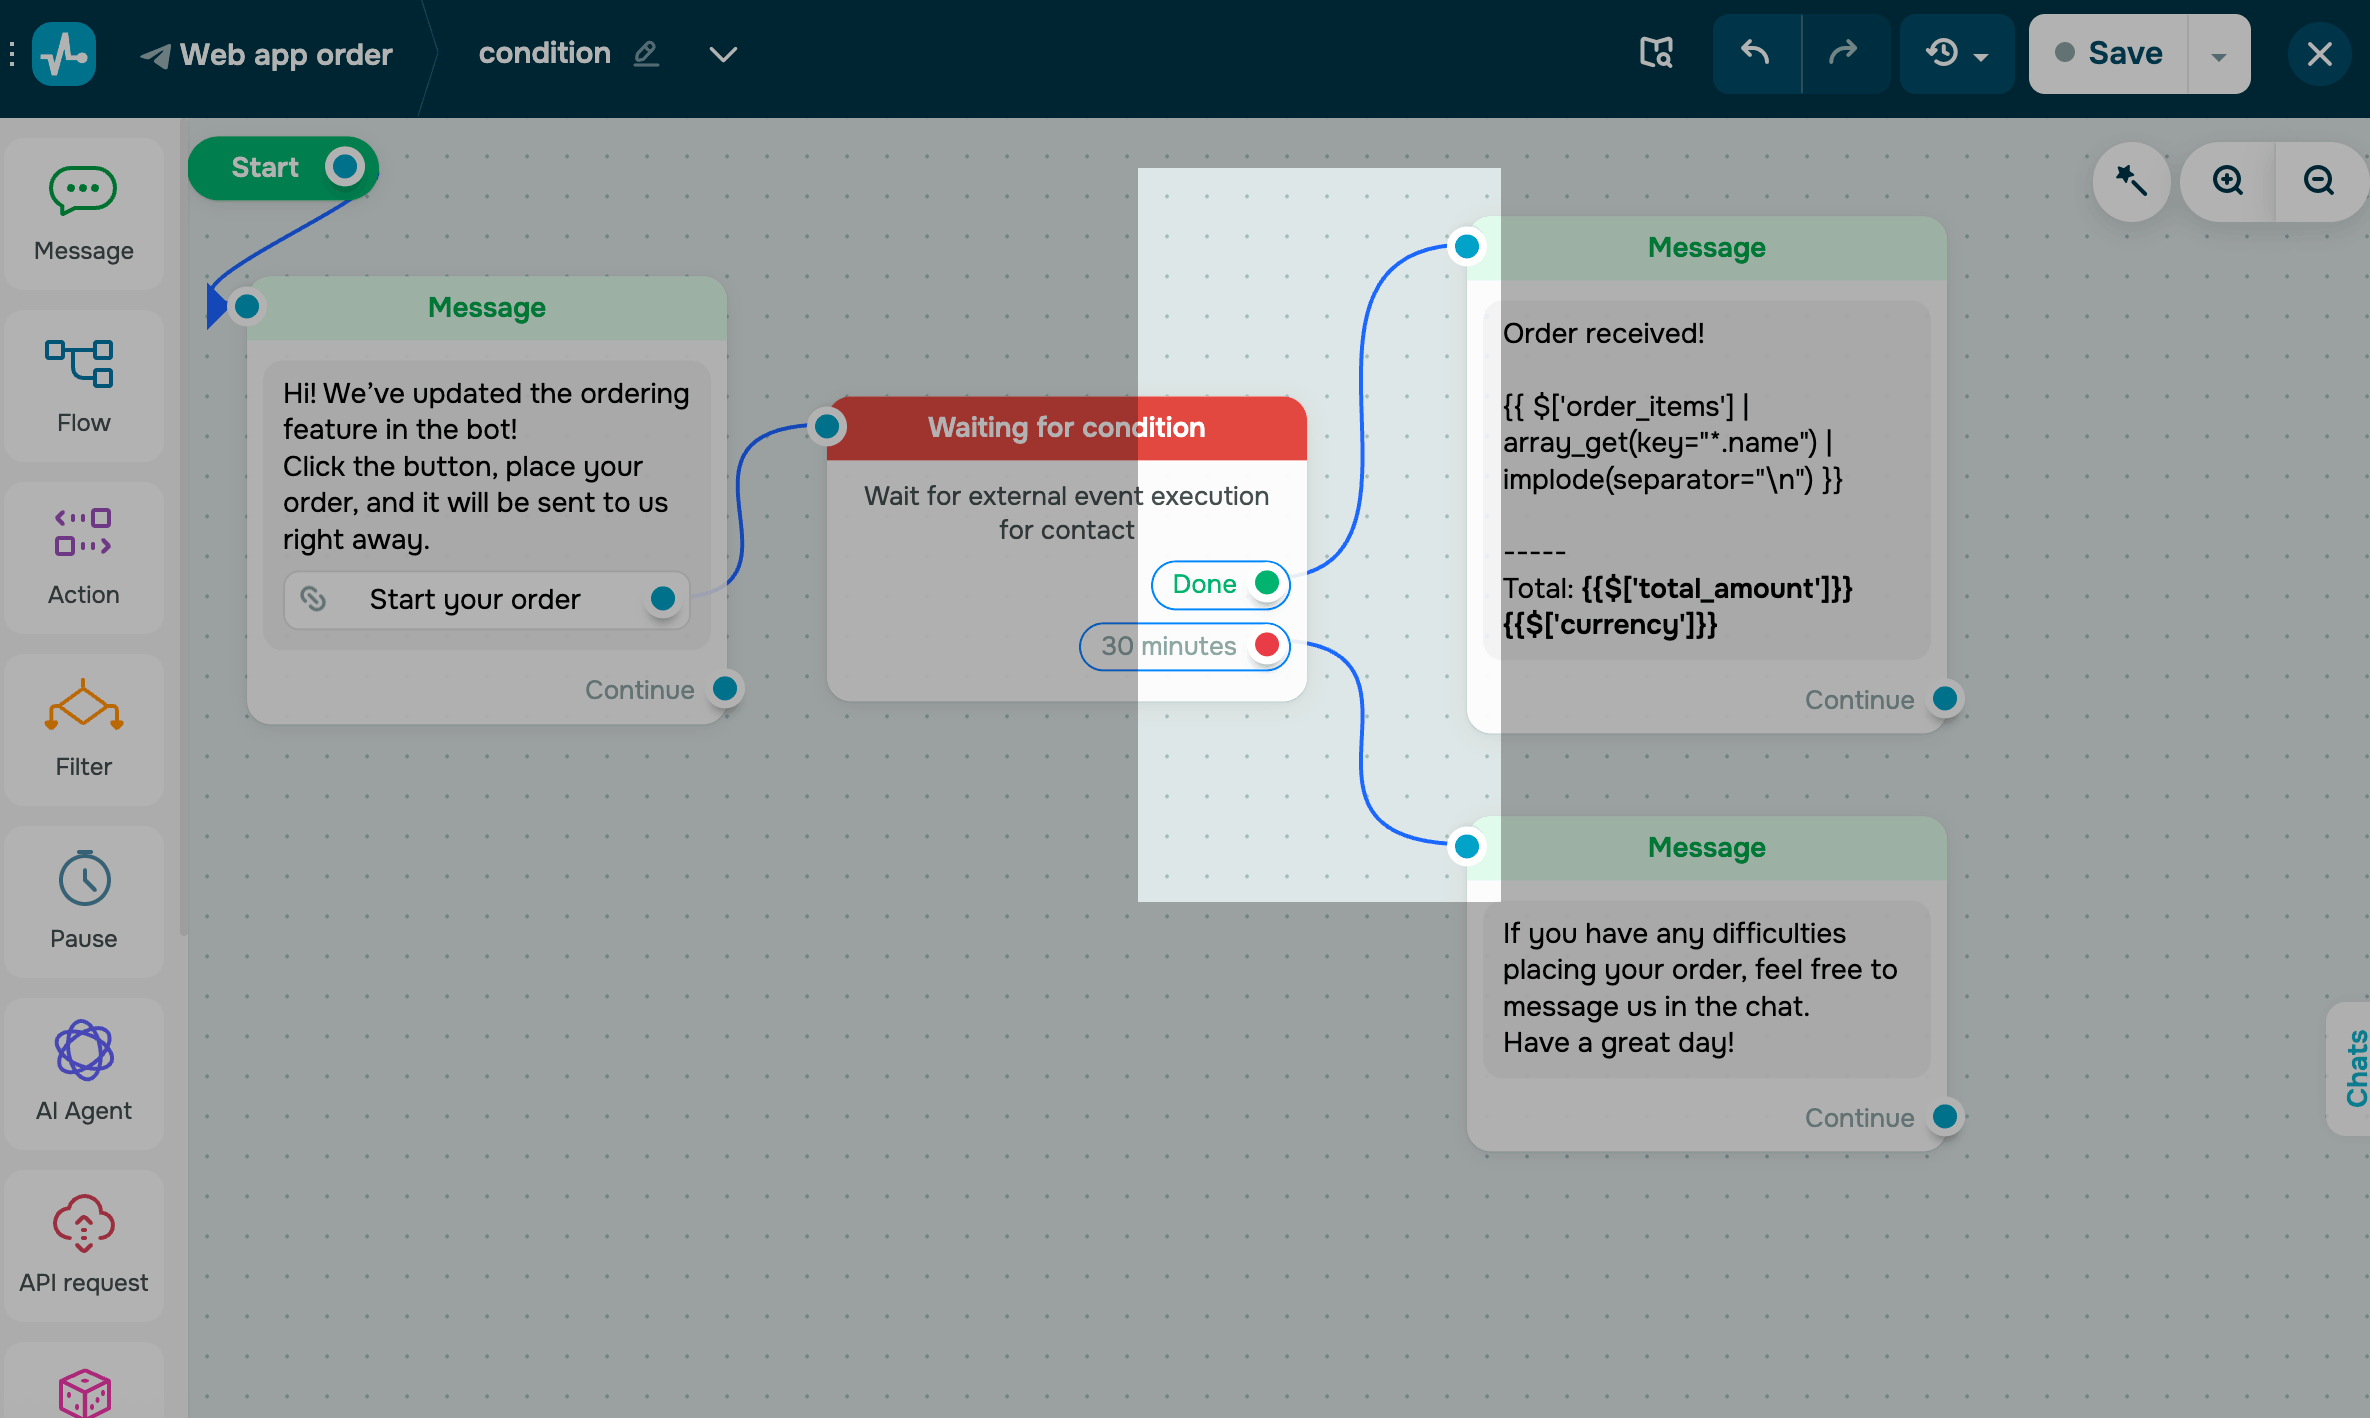This screenshot has width=2370, height=1418.
Task: Expand the Save options arrow
Action: click(2219, 55)
